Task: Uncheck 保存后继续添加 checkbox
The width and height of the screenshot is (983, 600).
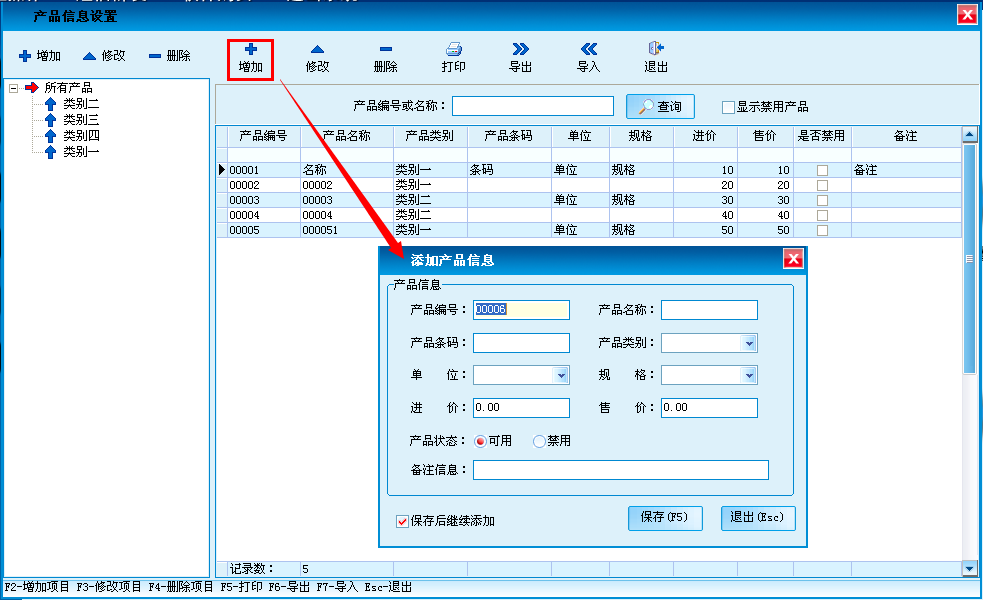Action: 403,521
